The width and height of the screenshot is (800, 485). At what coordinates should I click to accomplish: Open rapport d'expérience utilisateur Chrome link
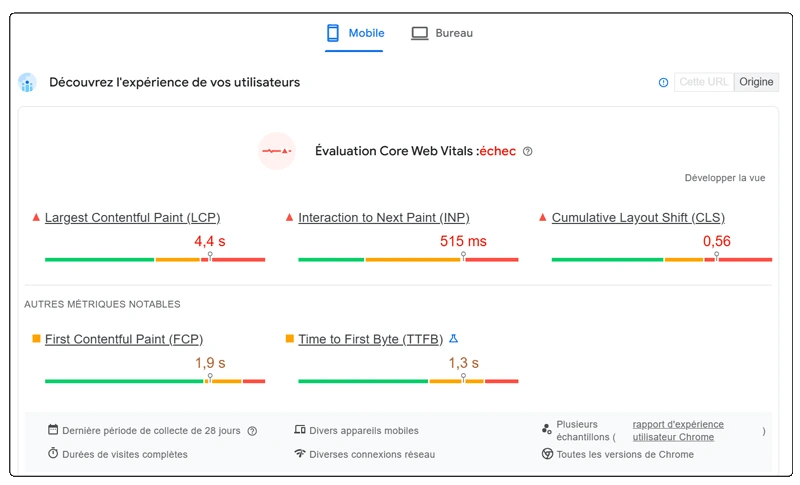point(677,431)
